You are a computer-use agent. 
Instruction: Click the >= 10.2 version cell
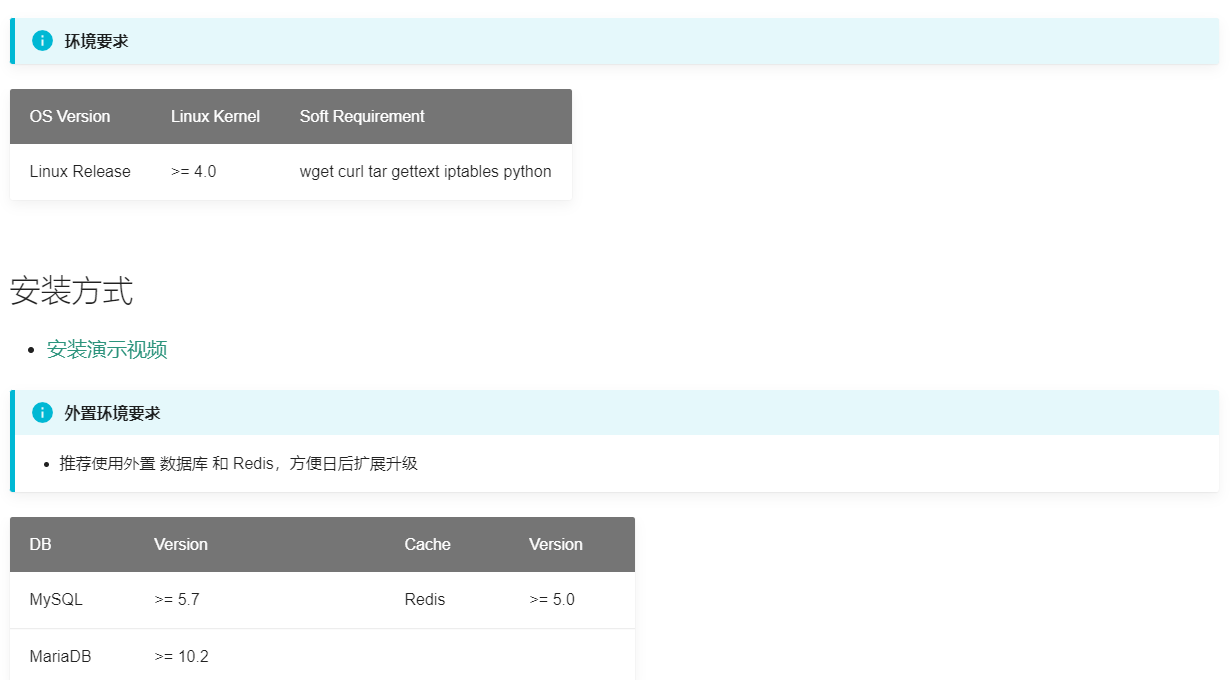pos(181,657)
